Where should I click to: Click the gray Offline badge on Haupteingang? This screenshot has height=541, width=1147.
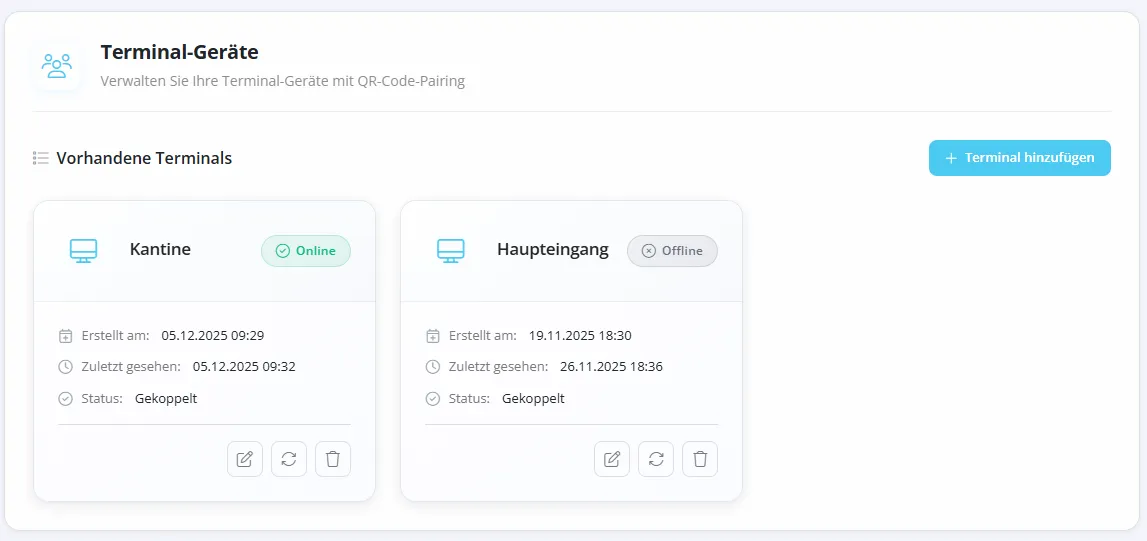(x=672, y=251)
